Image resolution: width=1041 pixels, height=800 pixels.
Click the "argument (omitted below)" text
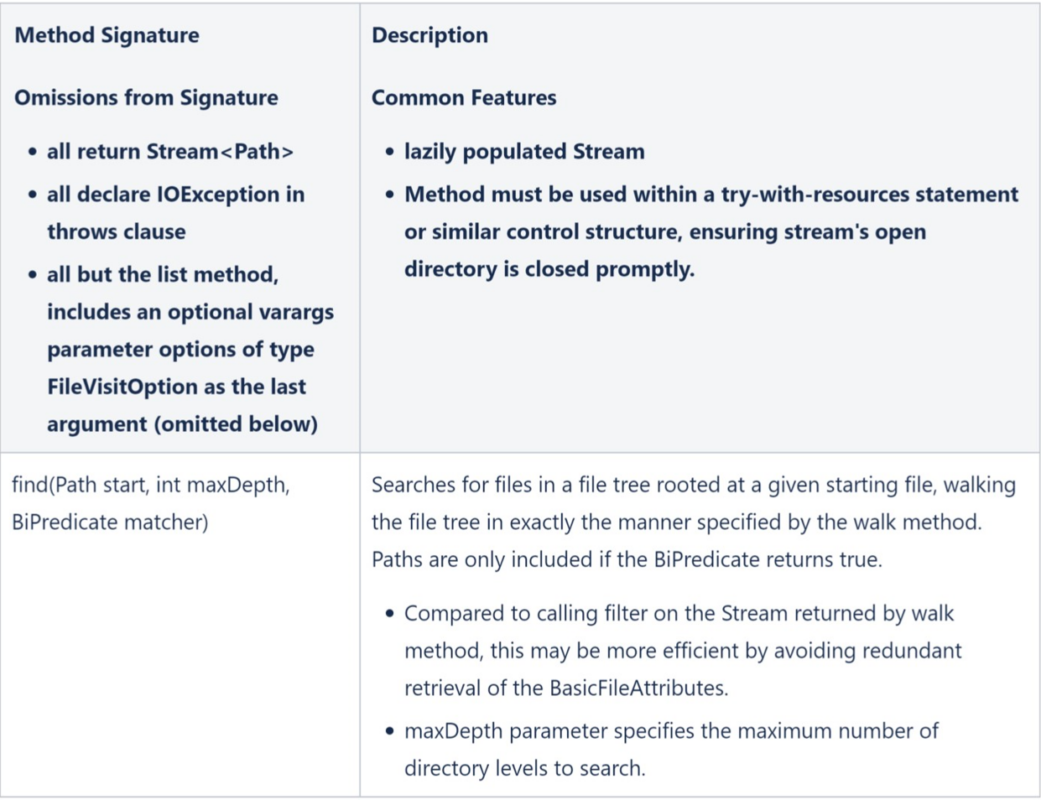(182, 424)
